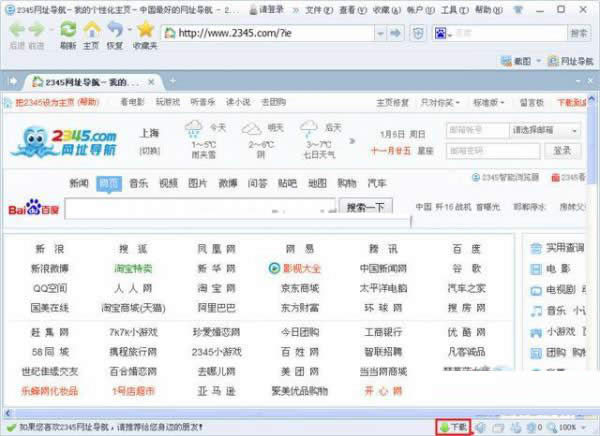Open the 只对你笑 dropdown
Image resolution: width=600 pixels, height=436 pixels.
440,102
